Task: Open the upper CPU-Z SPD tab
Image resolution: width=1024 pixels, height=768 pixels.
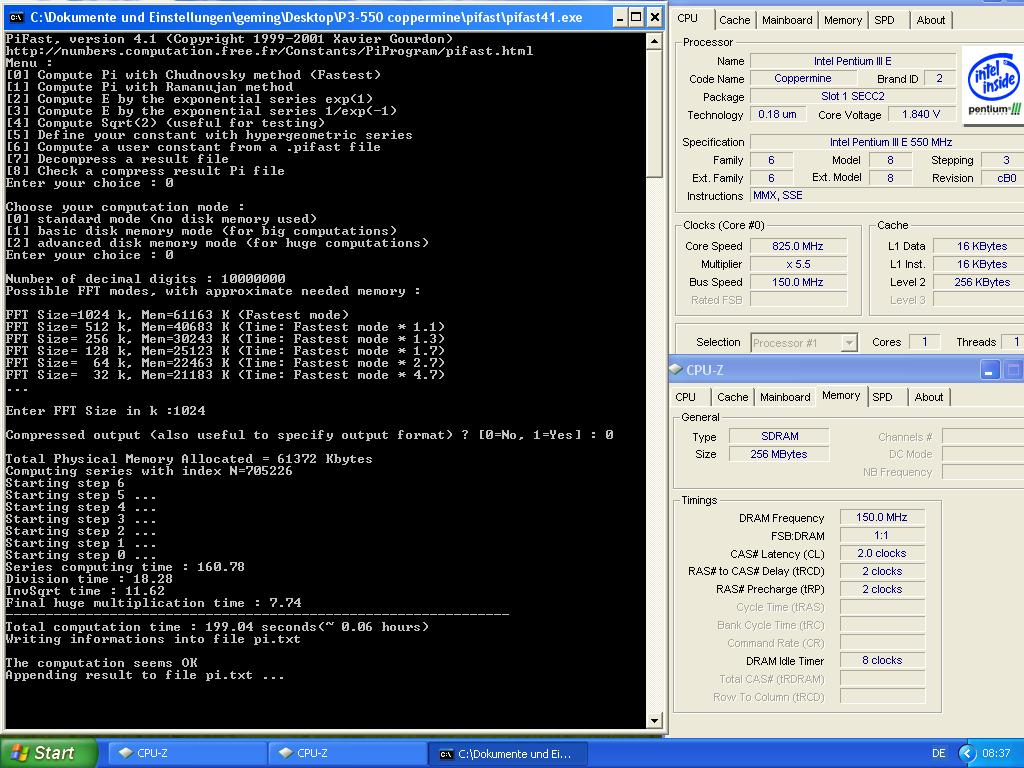Action: (x=884, y=20)
